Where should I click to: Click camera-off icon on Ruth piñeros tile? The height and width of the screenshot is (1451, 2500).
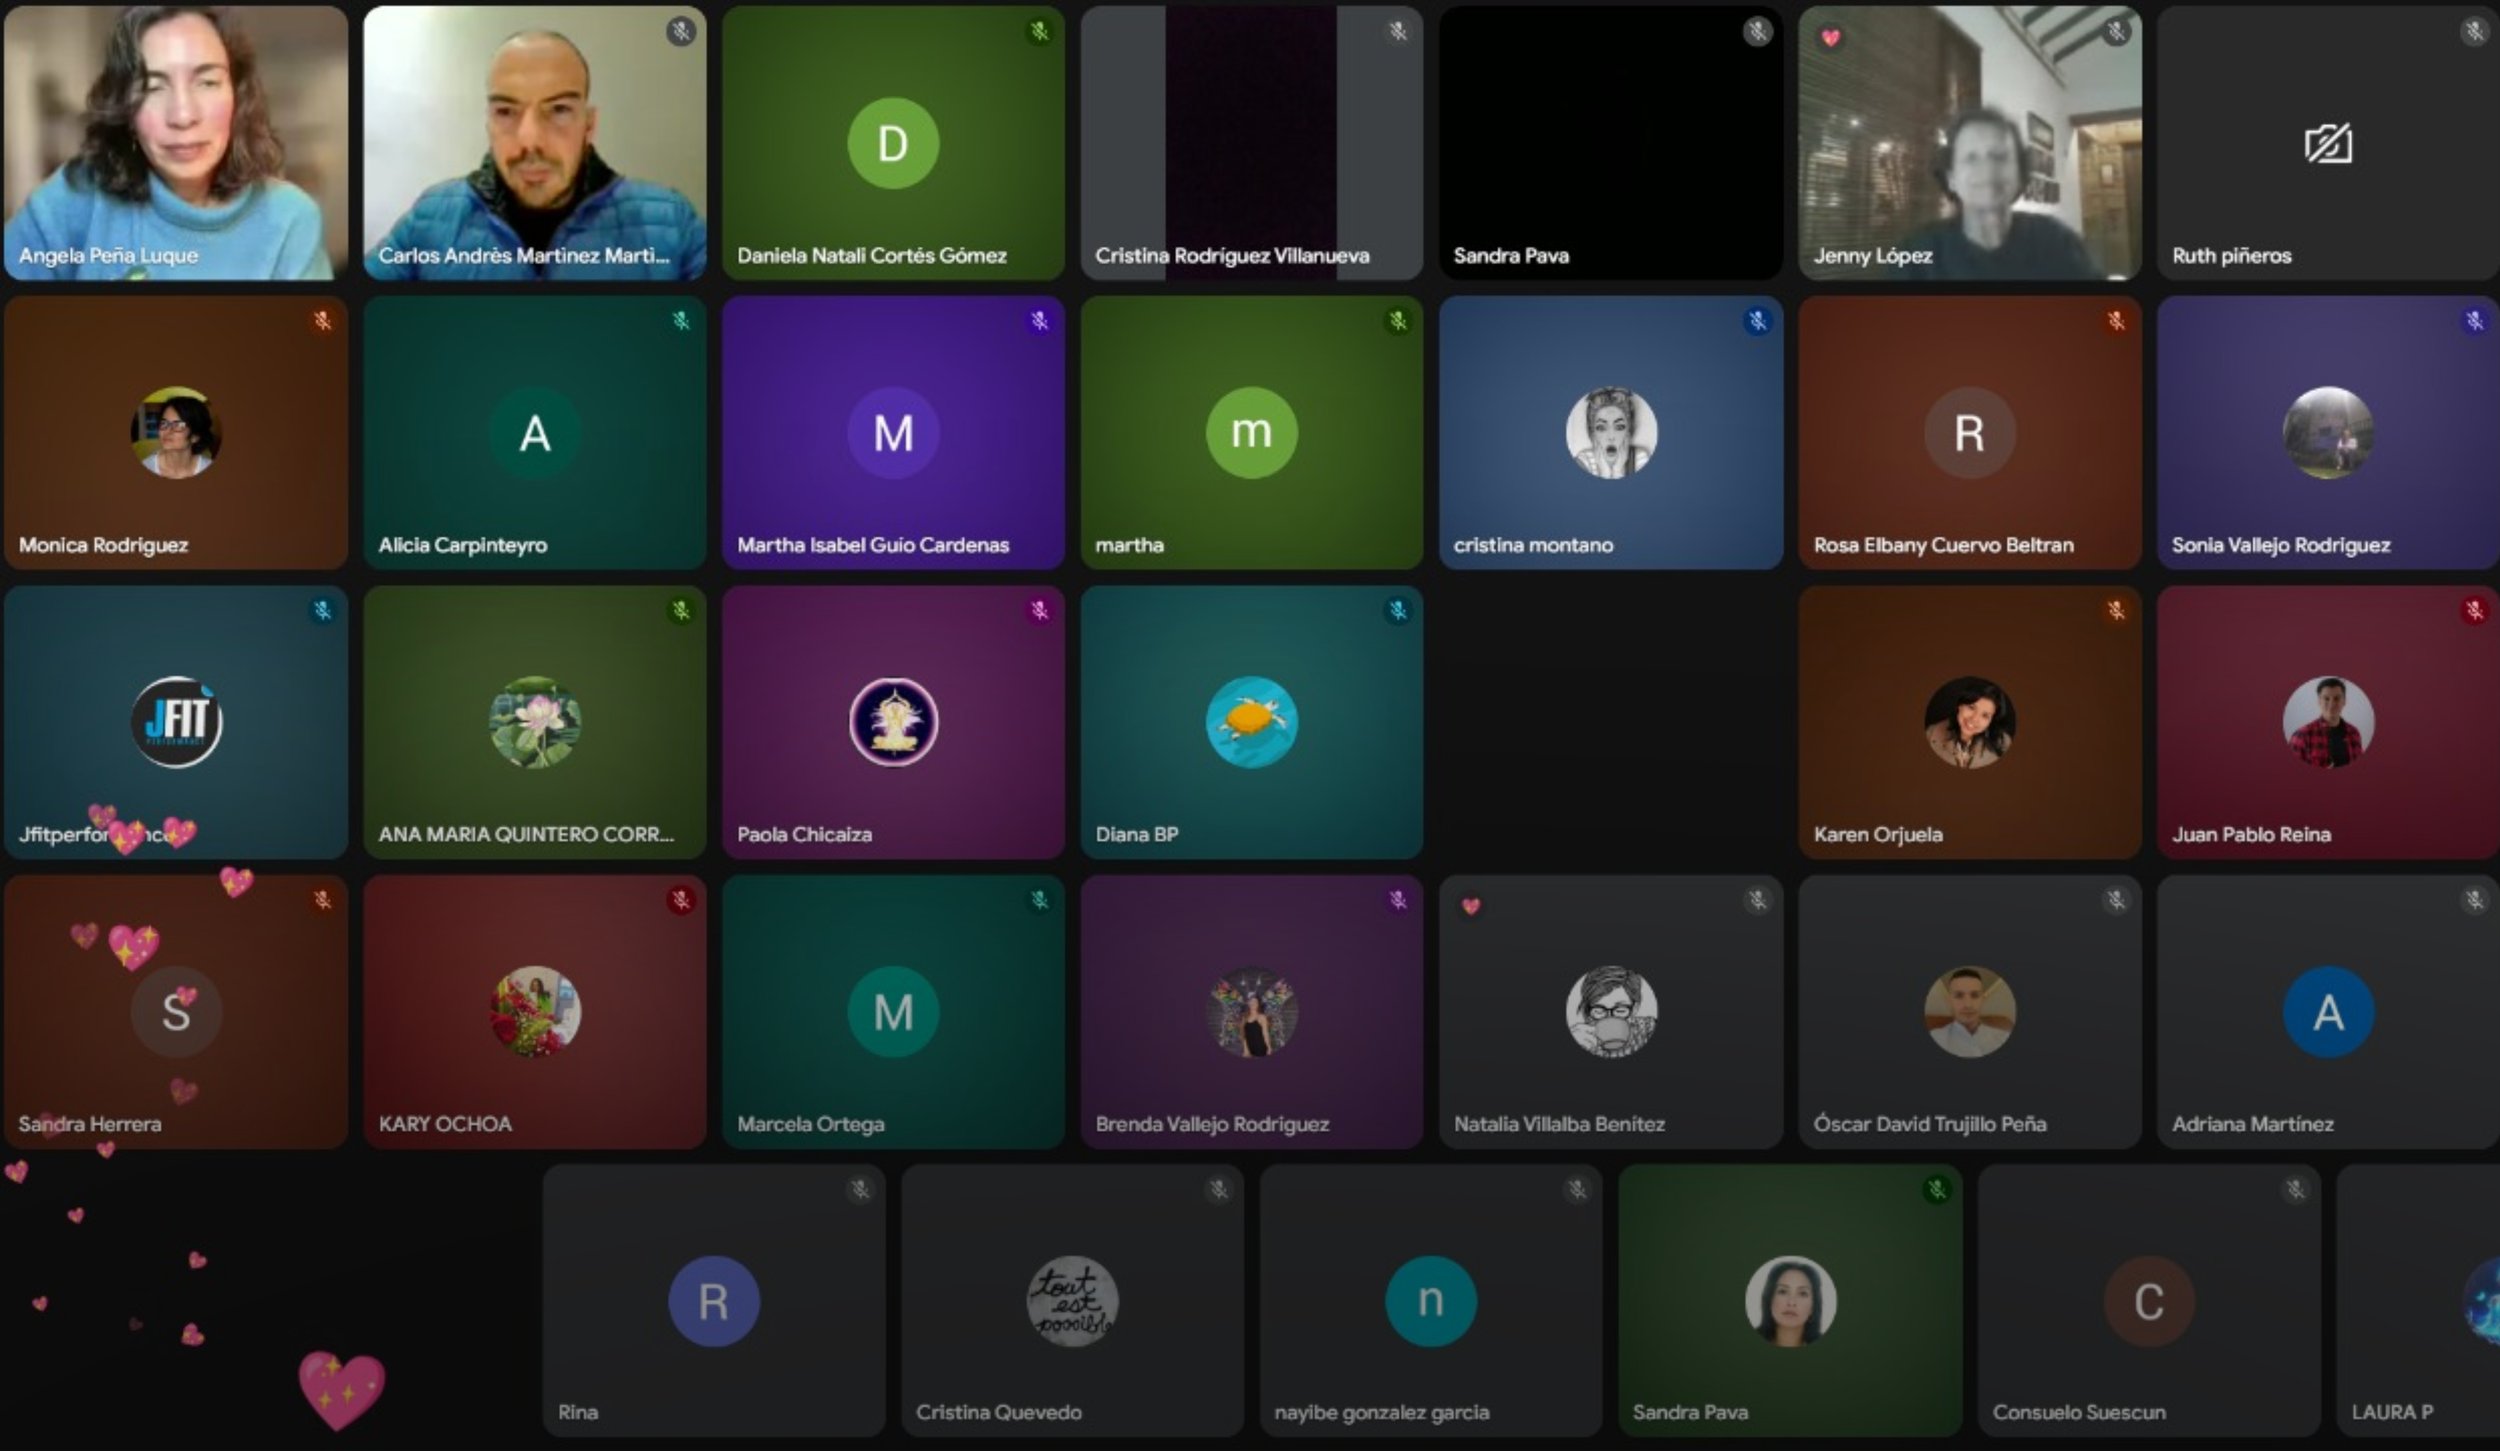(x=2328, y=144)
